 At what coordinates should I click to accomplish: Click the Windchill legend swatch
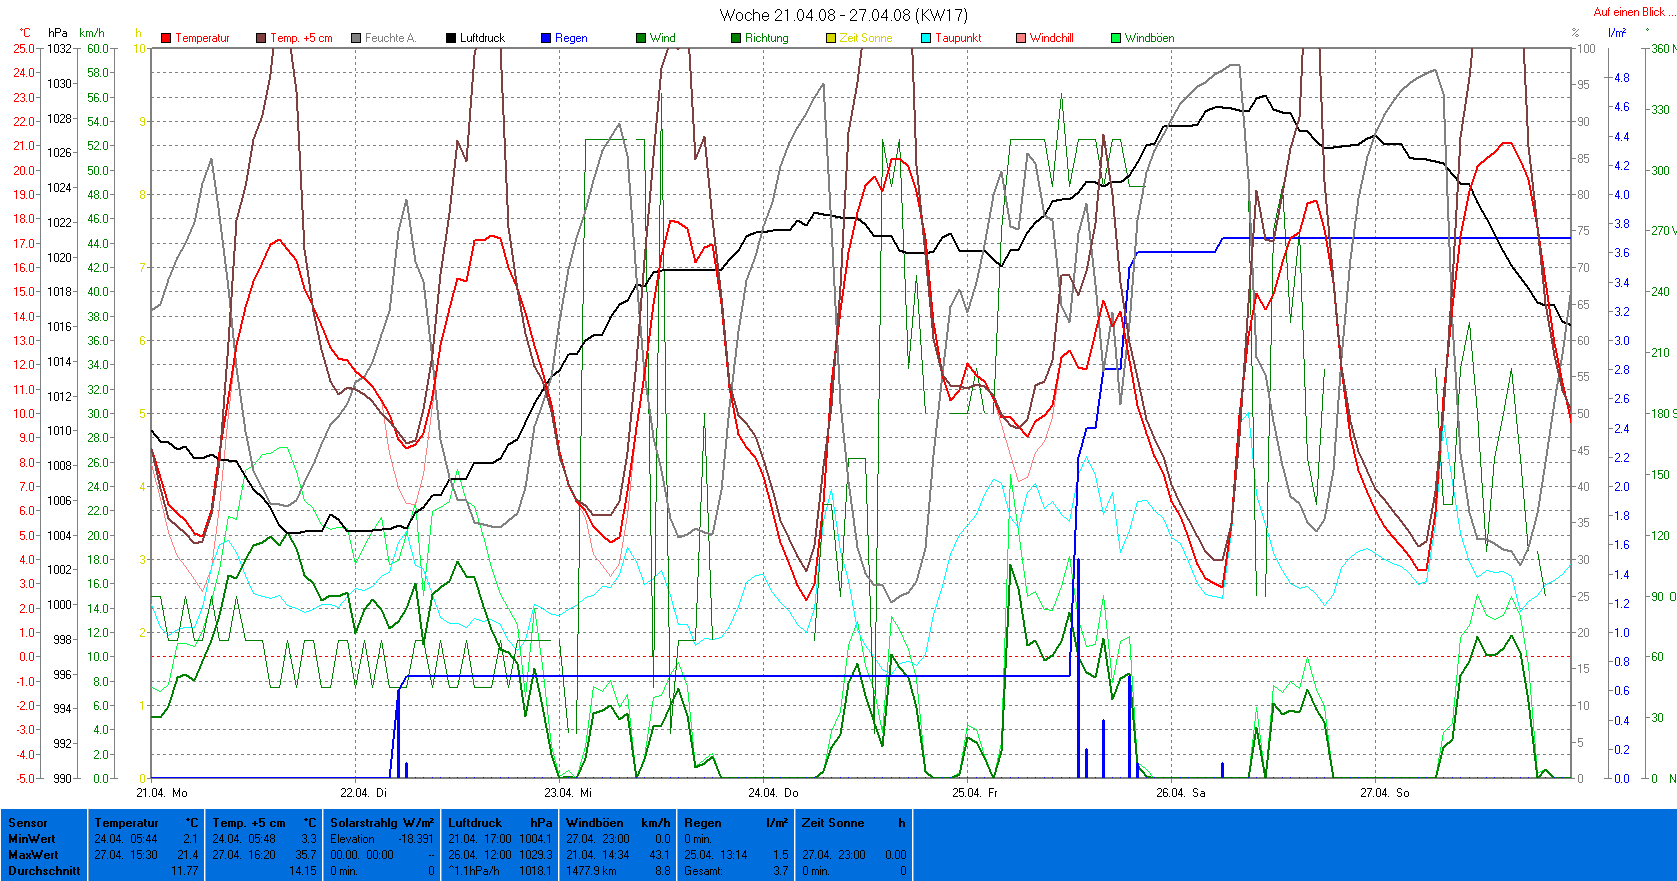[x=1021, y=38]
